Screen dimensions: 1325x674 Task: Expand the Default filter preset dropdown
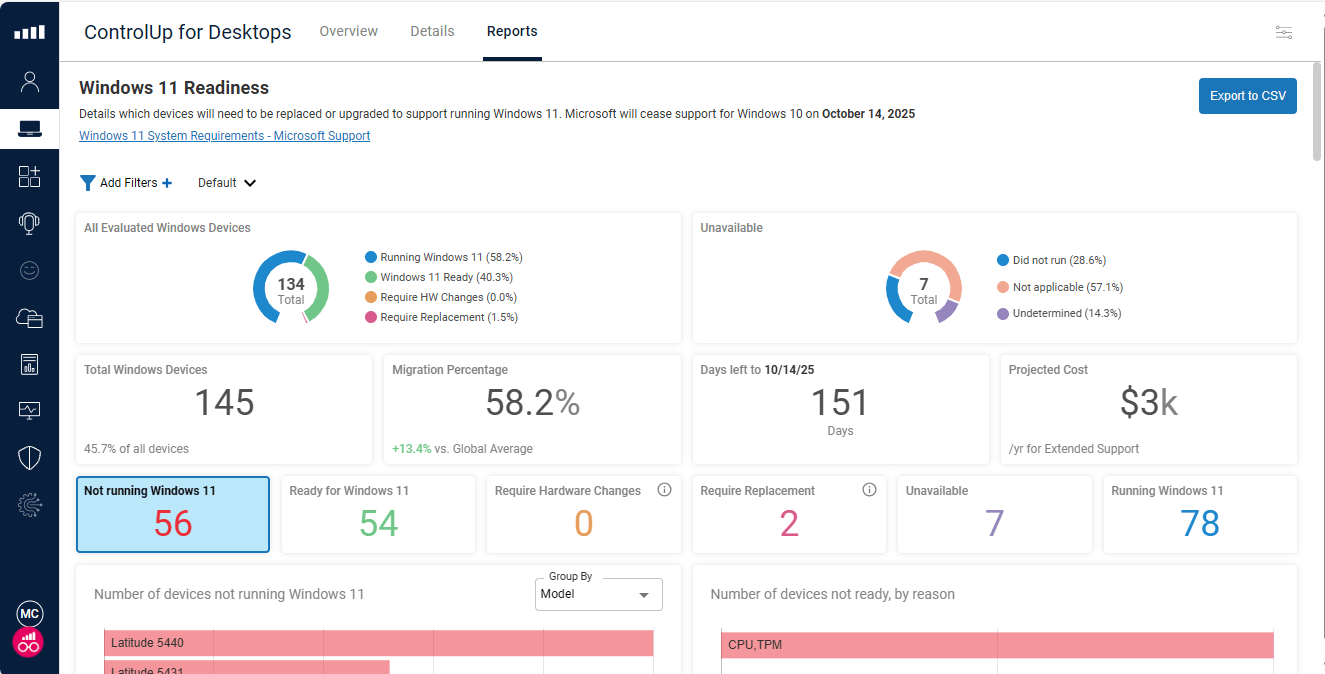click(227, 183)
